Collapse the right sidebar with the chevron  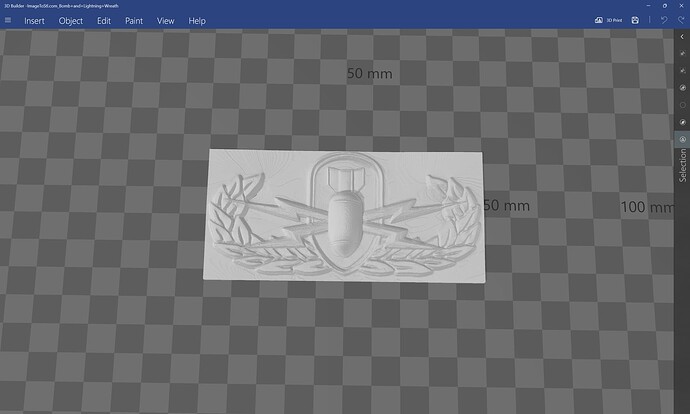pyautogui.click(x=682, y=37)
